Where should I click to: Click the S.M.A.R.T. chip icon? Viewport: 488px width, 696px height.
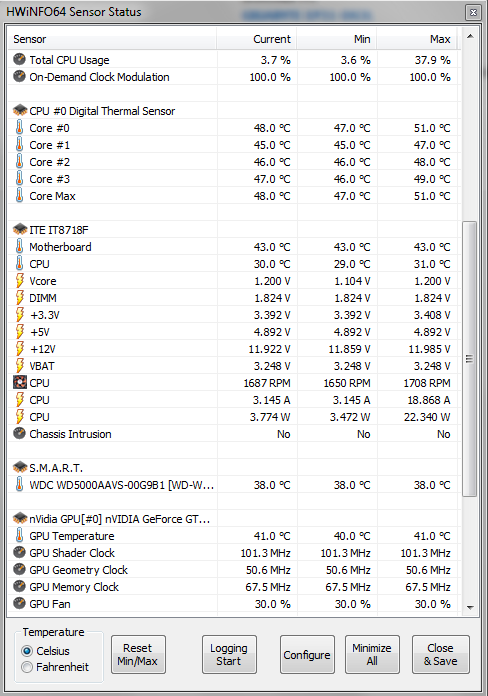coord(20,467)
